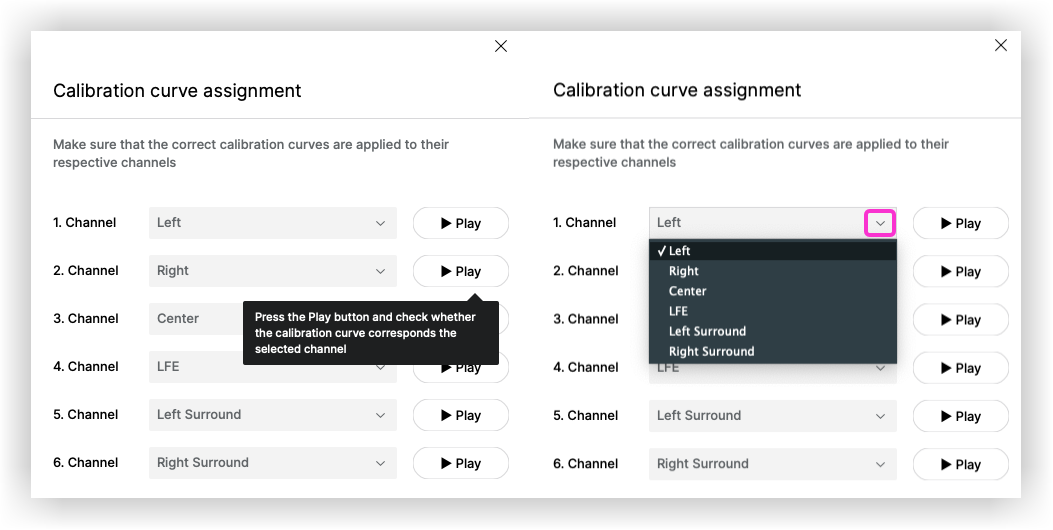Play channel 1 in the right dialog
This screenshot has width=1053, height=530.
960,223
